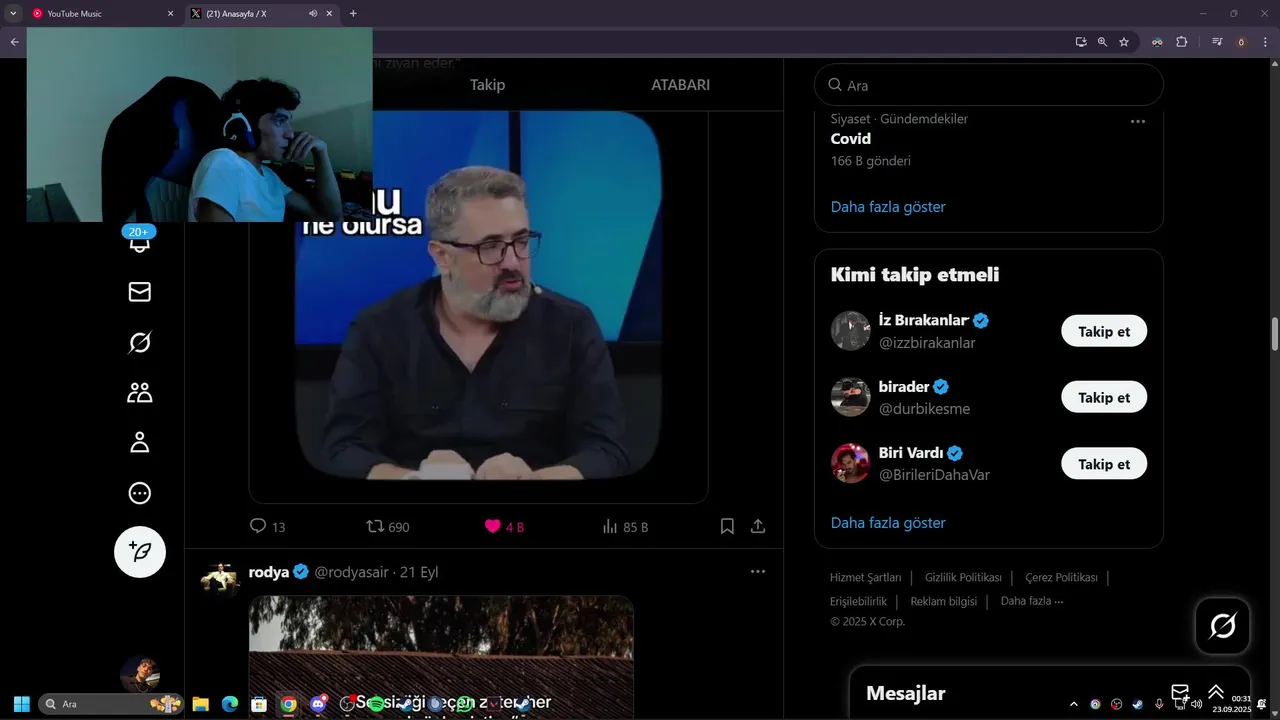Open Chrome three-dot menu
The width and height of the screenshot is (1280, 720).
(x=1265, y=42)
